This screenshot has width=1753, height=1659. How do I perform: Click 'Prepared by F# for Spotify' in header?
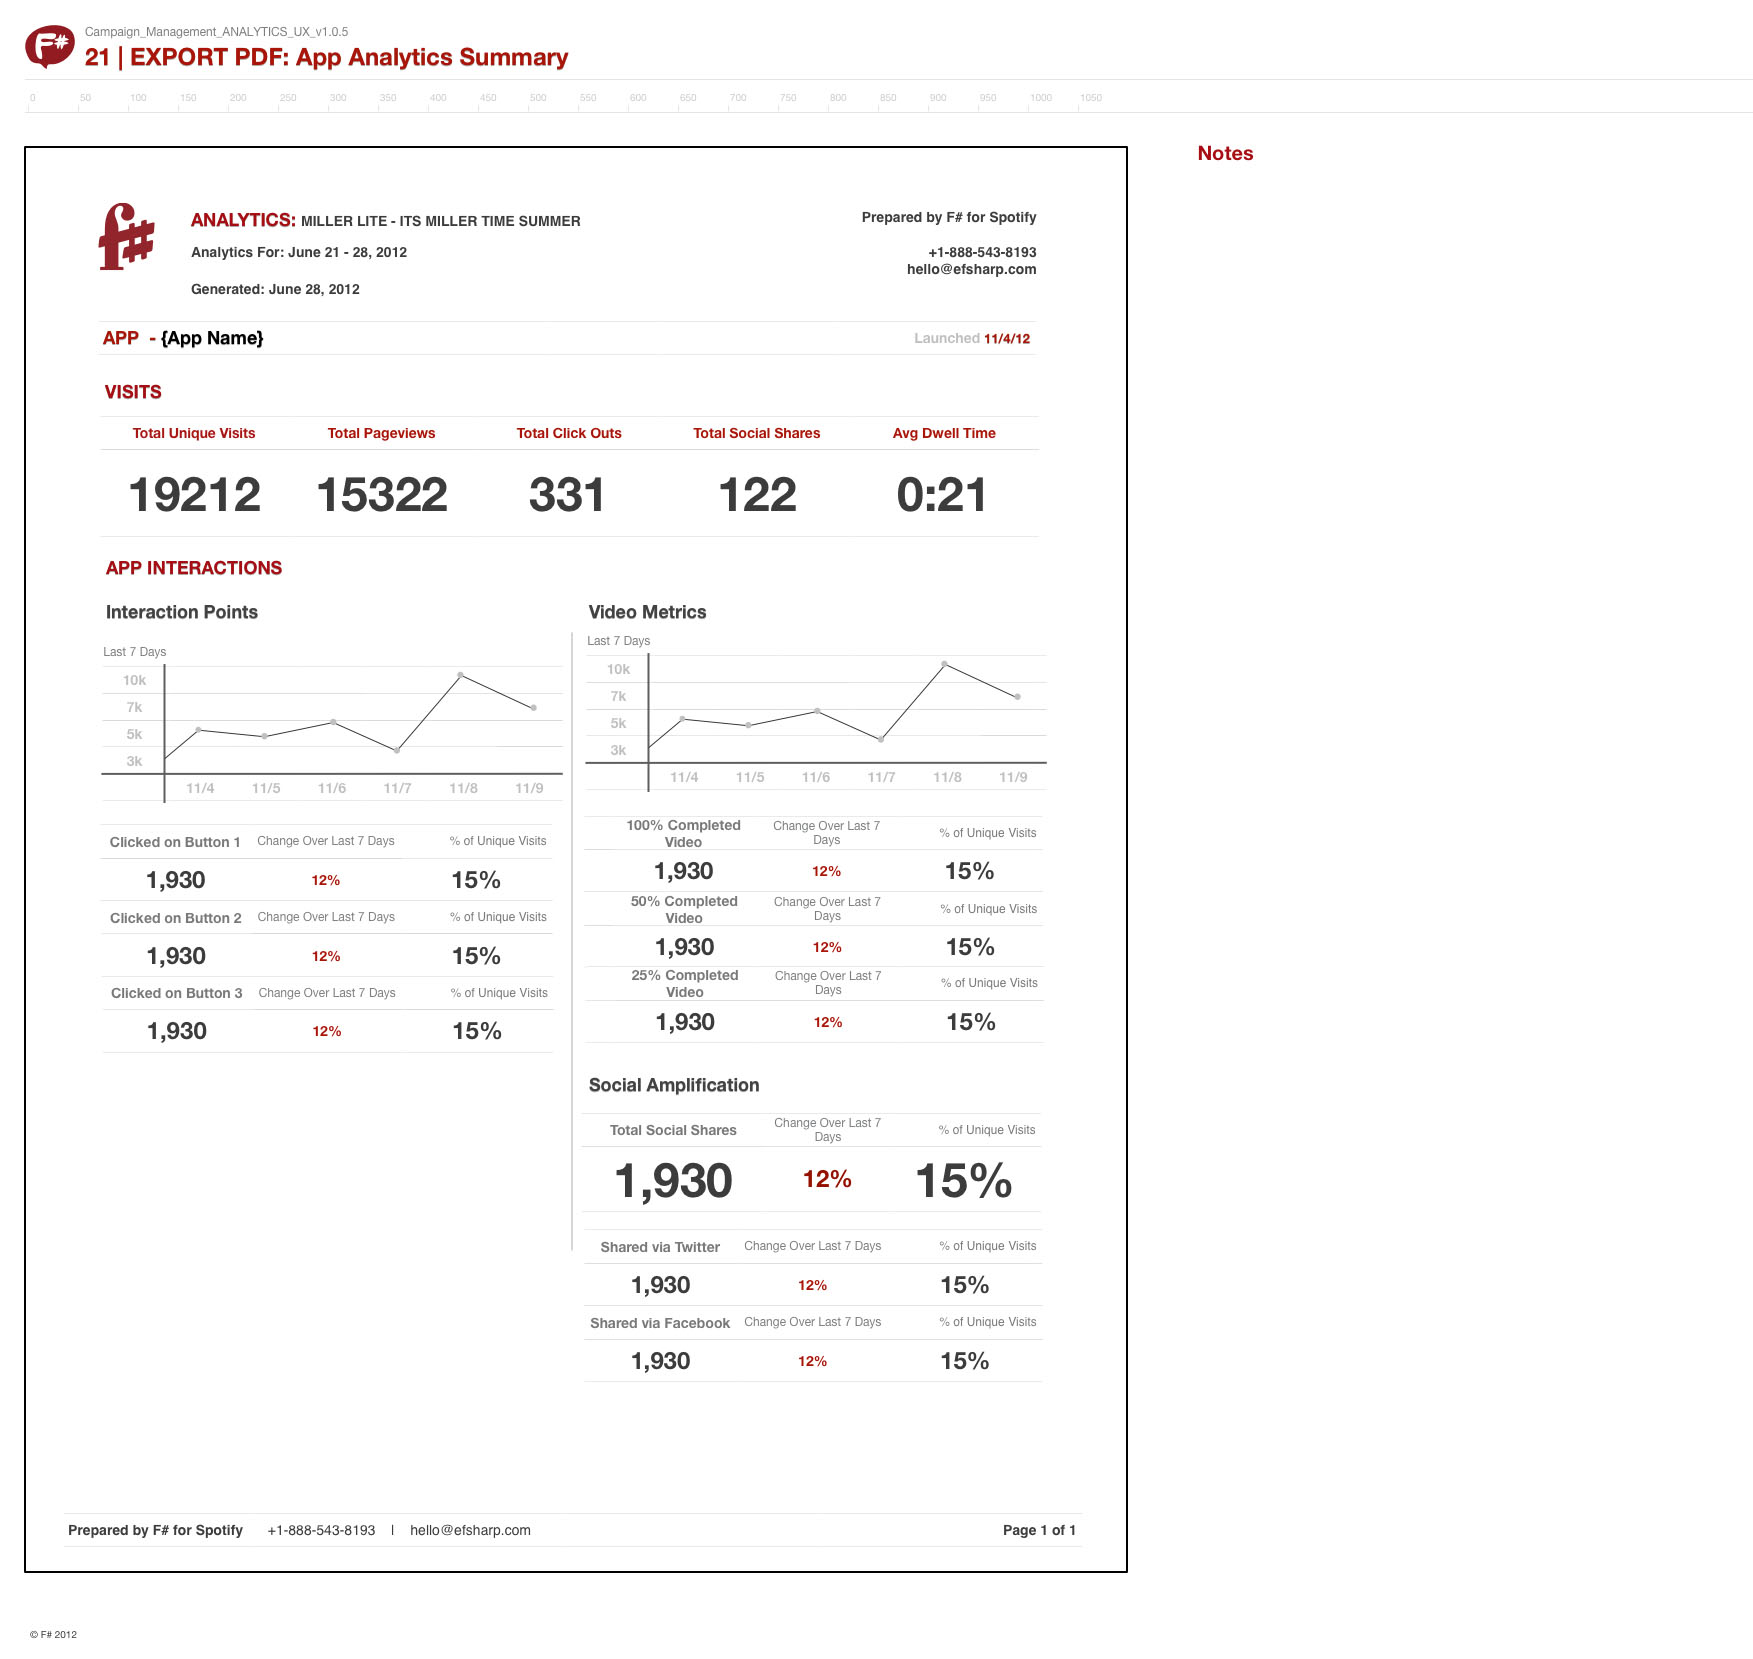[x=949, y=217]
